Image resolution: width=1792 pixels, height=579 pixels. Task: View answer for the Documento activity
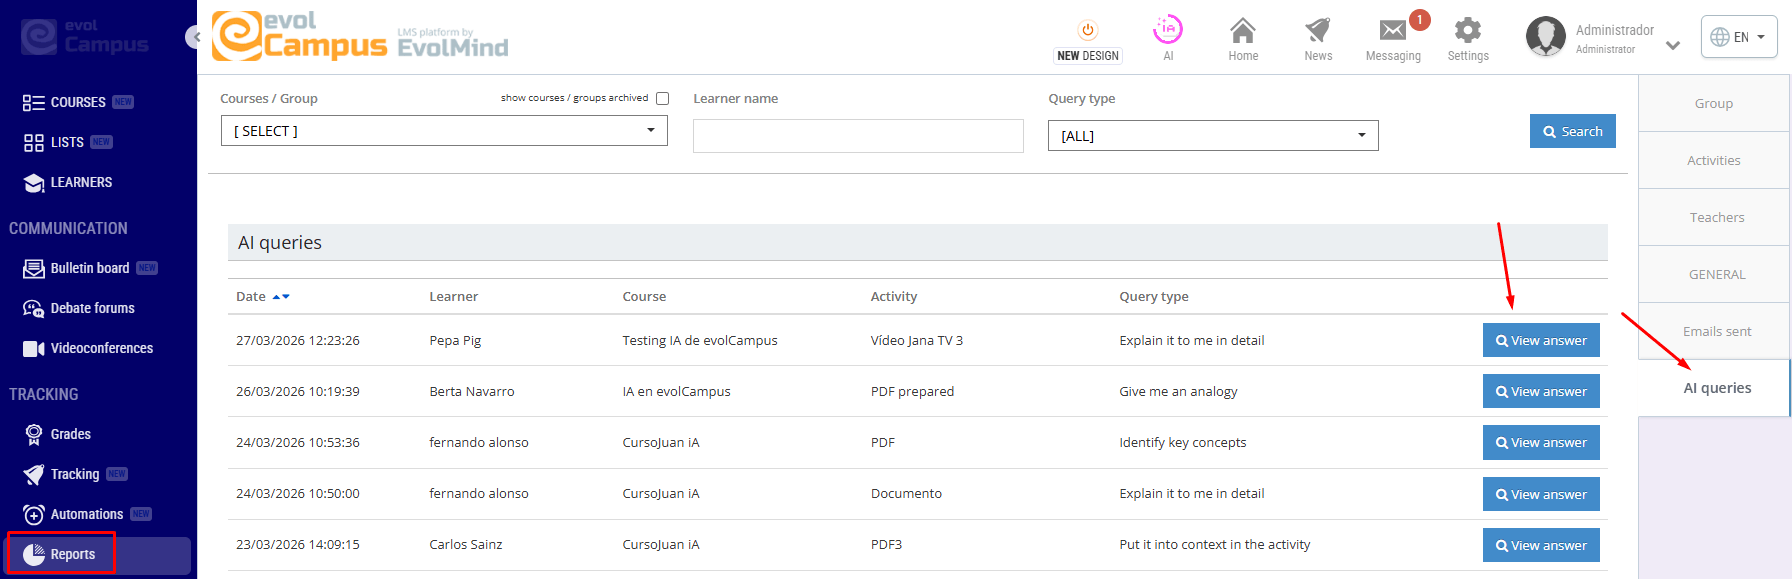pyautogui.click(x=1541, y=494)
